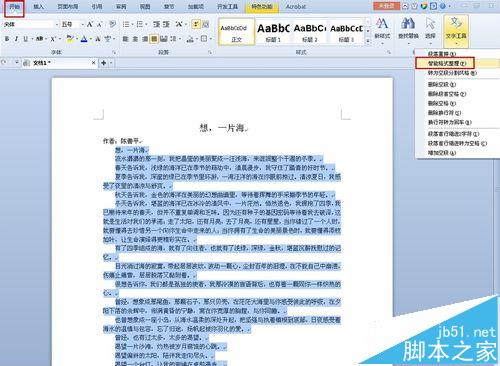
Task: Click the superscript x² icon
Action: point(53,39)
